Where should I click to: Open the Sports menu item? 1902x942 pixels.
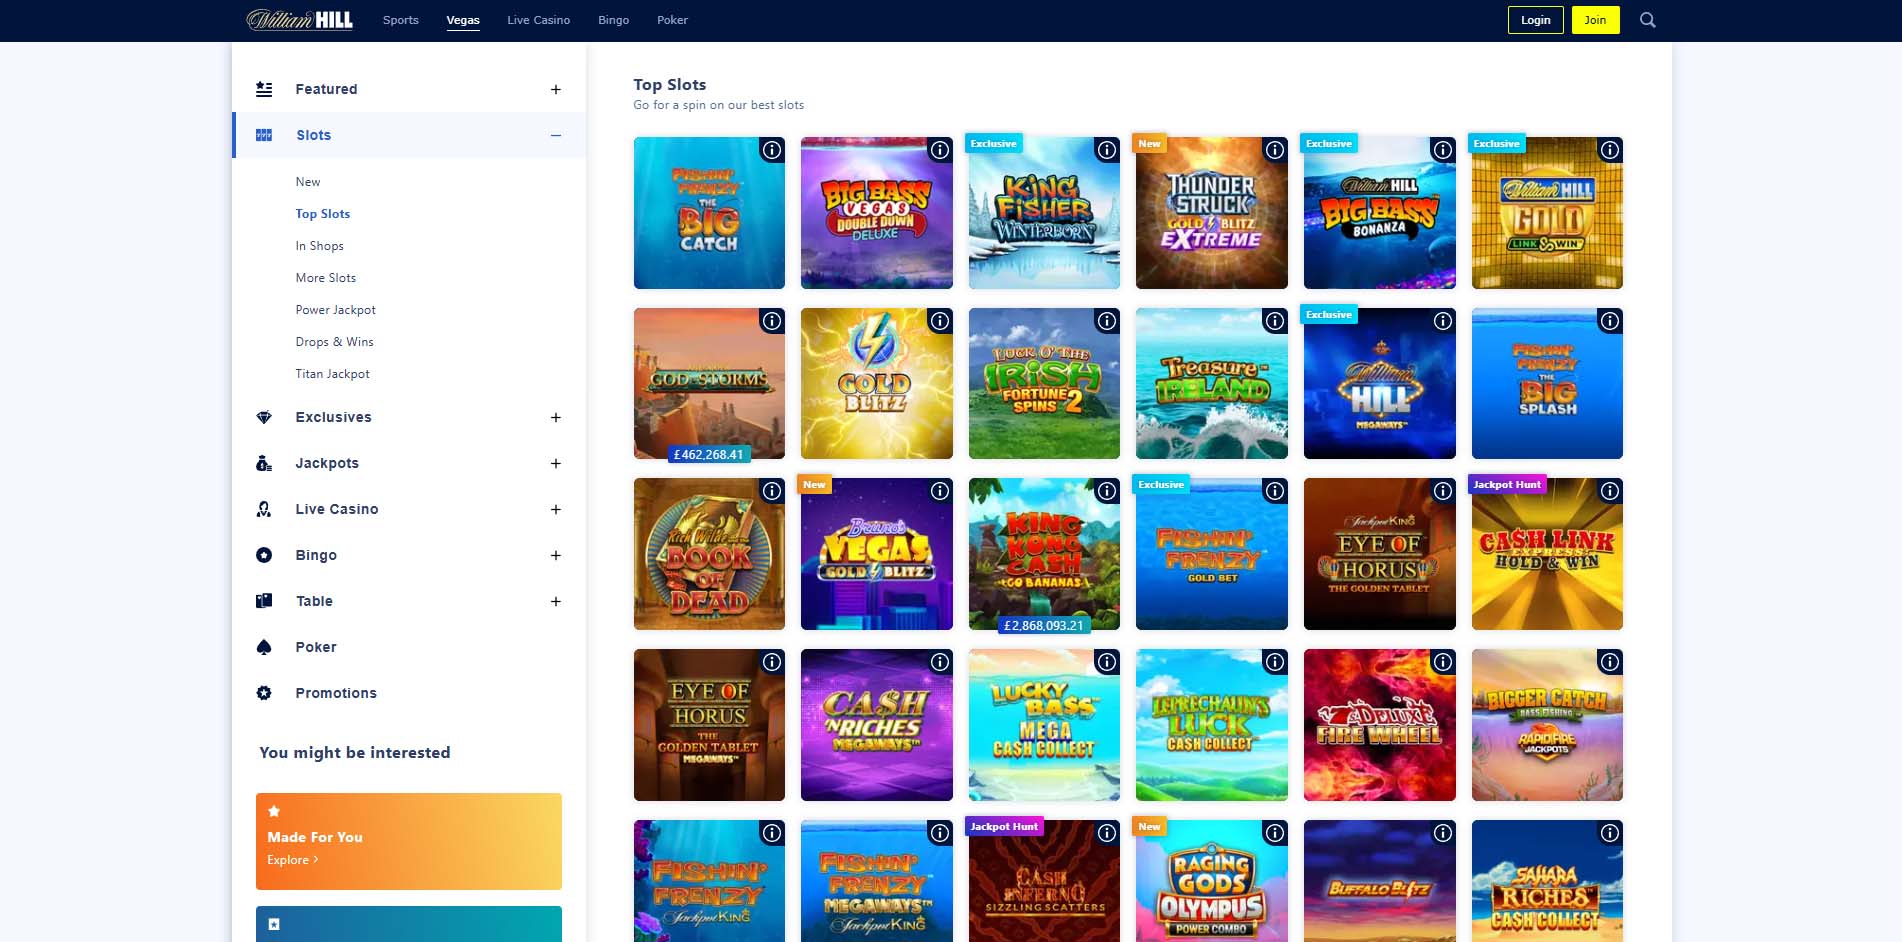click(x=400, y=19)
